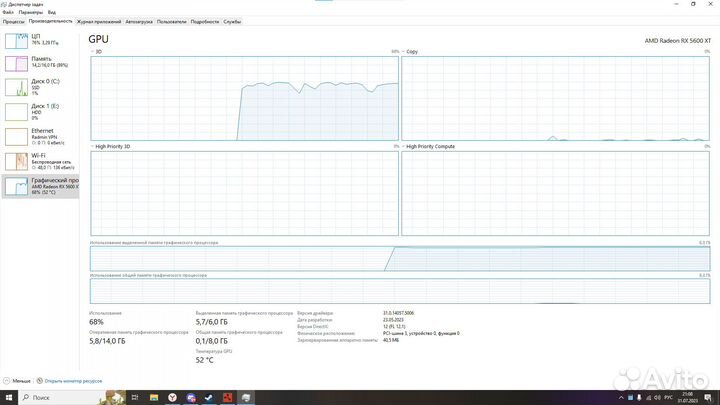Click the 68% utilization value

(x=96, y=322)
